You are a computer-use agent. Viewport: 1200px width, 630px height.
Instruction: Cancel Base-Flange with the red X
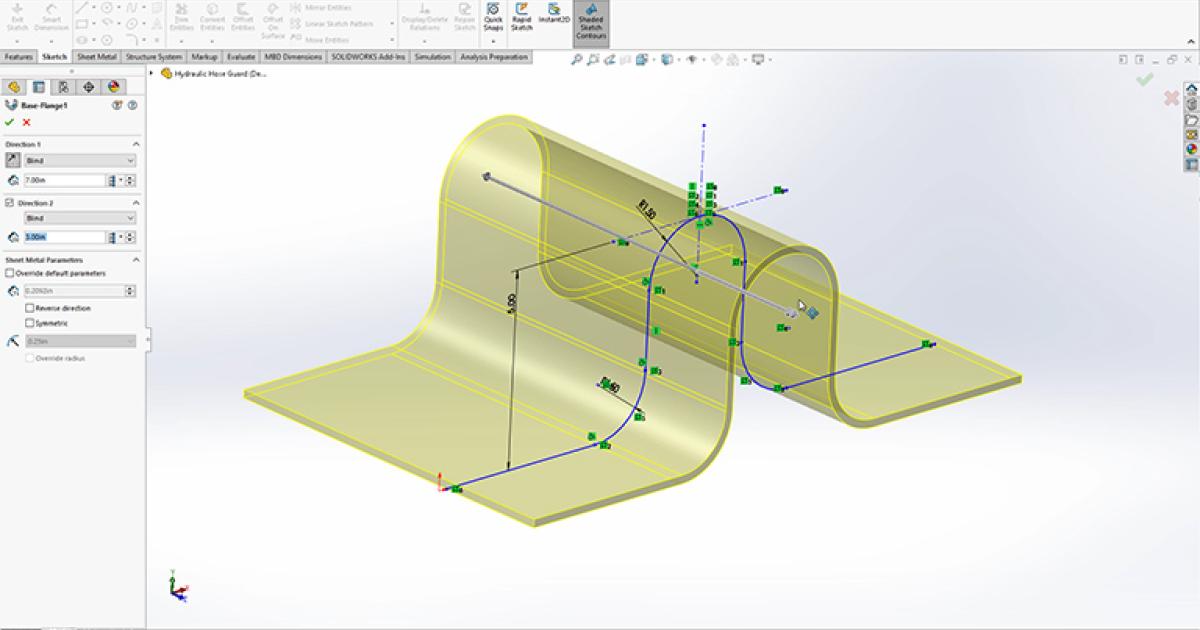[26, 122]
